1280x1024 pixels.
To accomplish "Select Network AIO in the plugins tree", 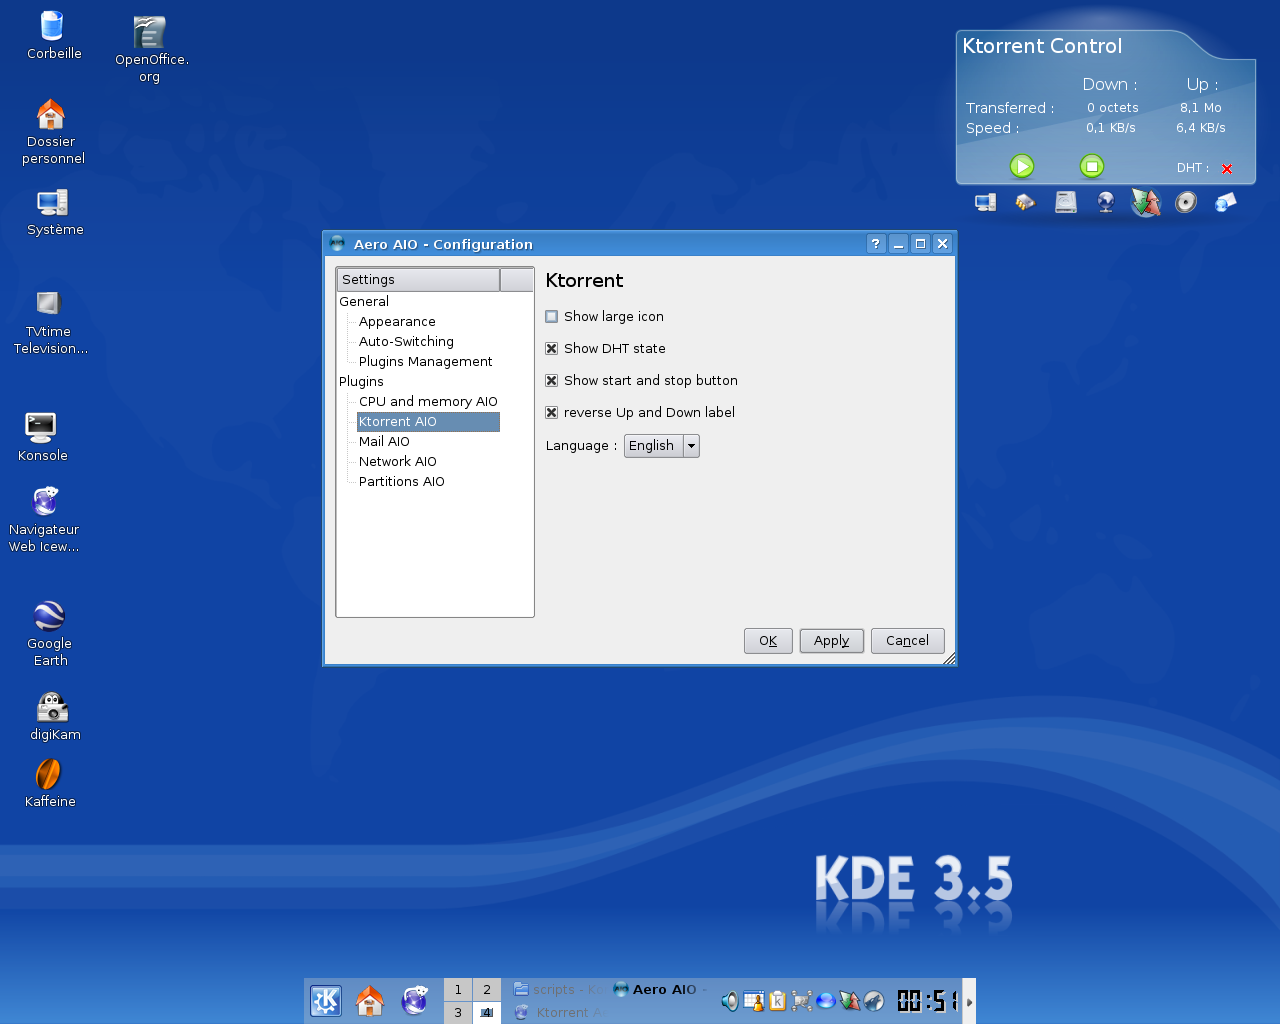I will [x=398, y=461].
